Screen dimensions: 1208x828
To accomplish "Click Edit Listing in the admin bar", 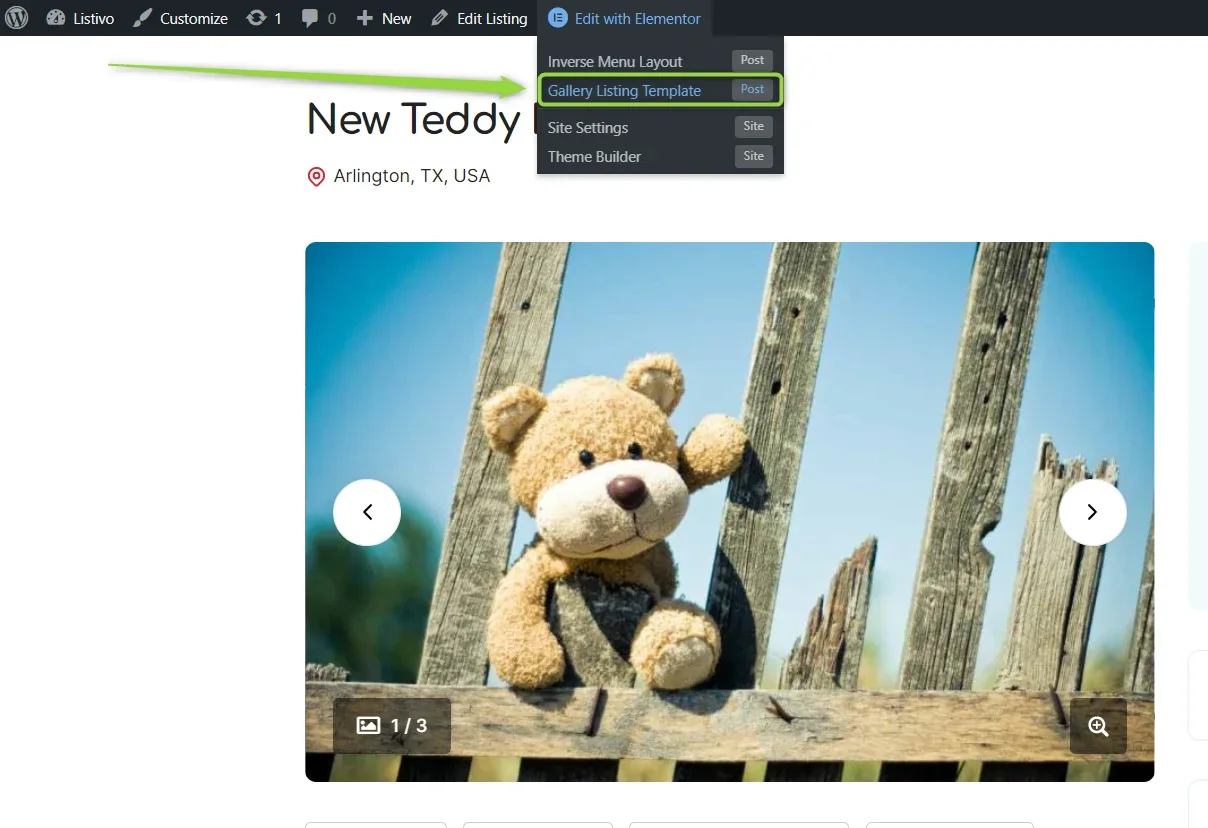I will (479, 18).
